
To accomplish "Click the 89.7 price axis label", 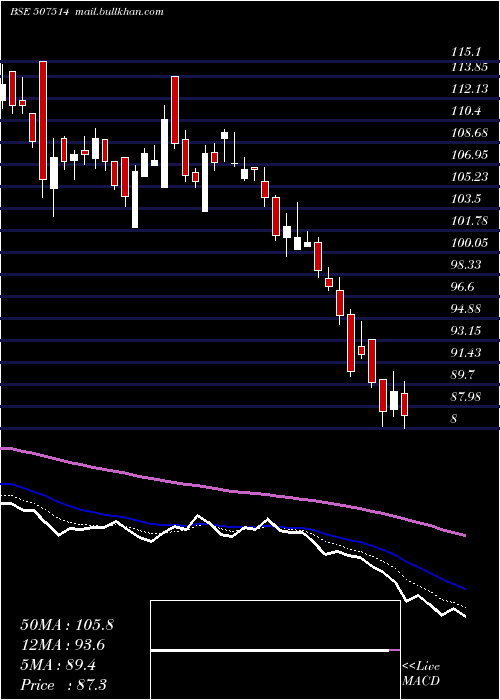I will (462, 375).
